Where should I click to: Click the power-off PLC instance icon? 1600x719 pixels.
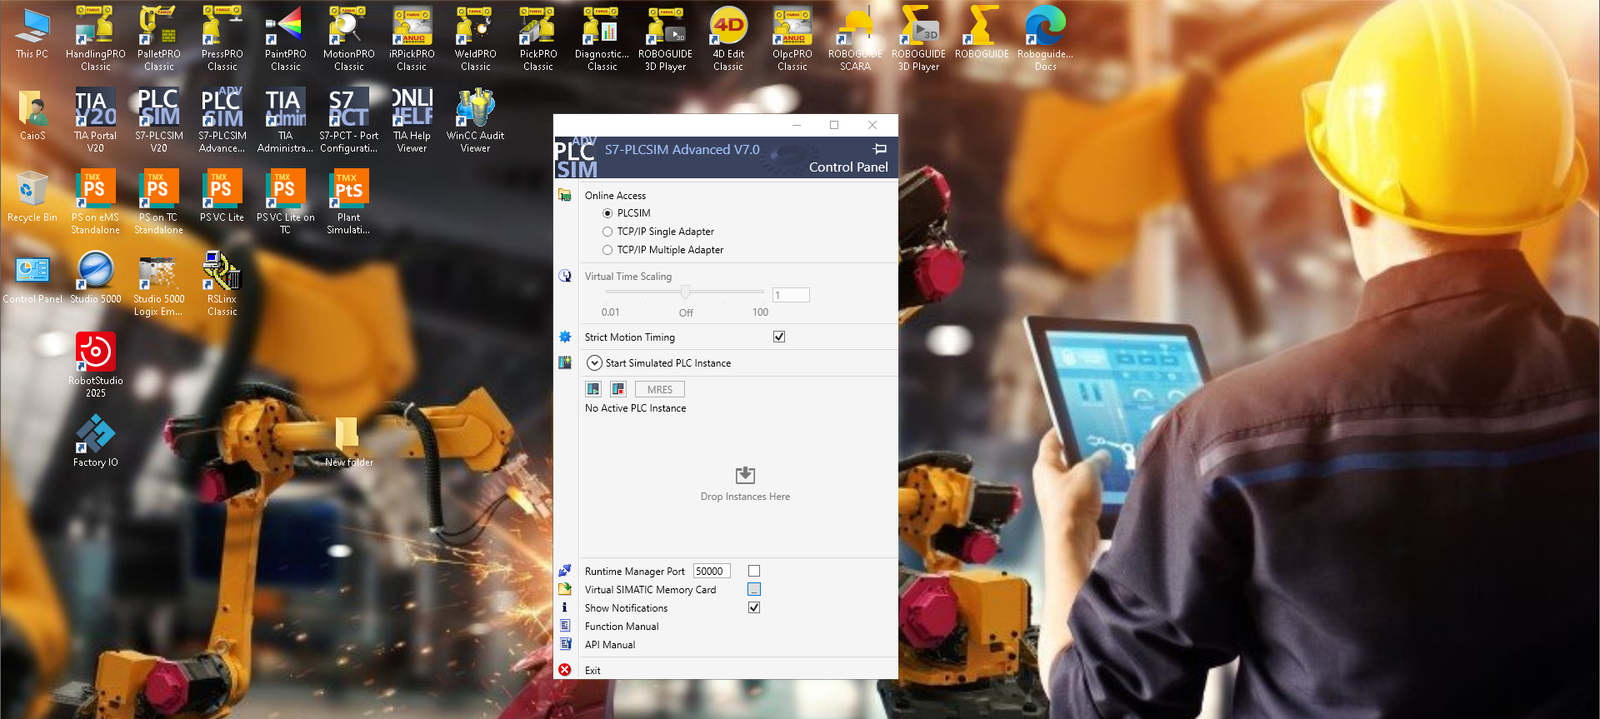618,389
